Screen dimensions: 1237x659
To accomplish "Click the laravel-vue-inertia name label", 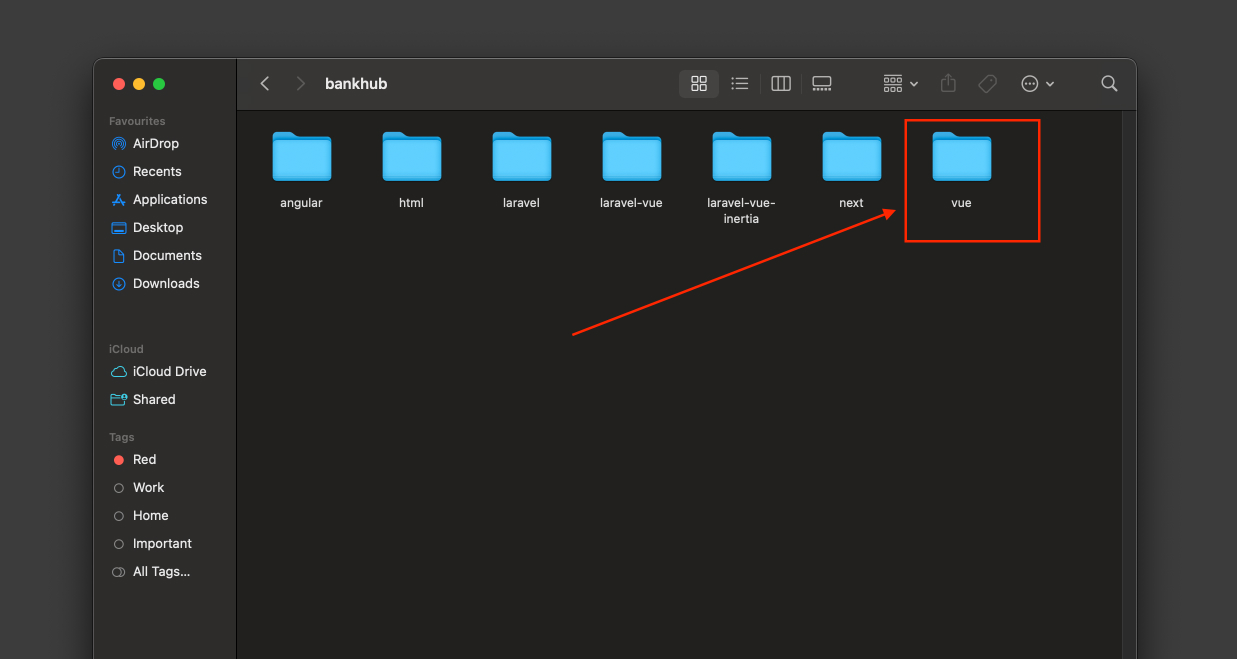I will pos(741,211).
